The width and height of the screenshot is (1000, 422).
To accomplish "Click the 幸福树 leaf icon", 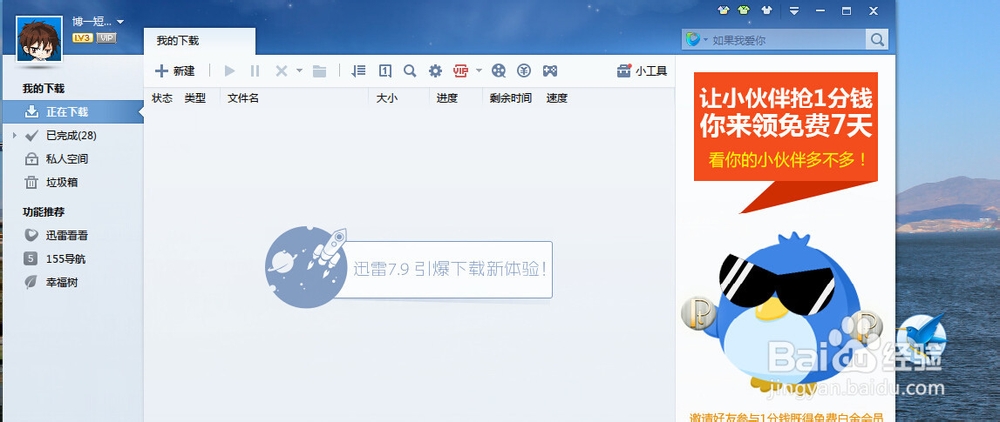I will click(x=31, y=282).
